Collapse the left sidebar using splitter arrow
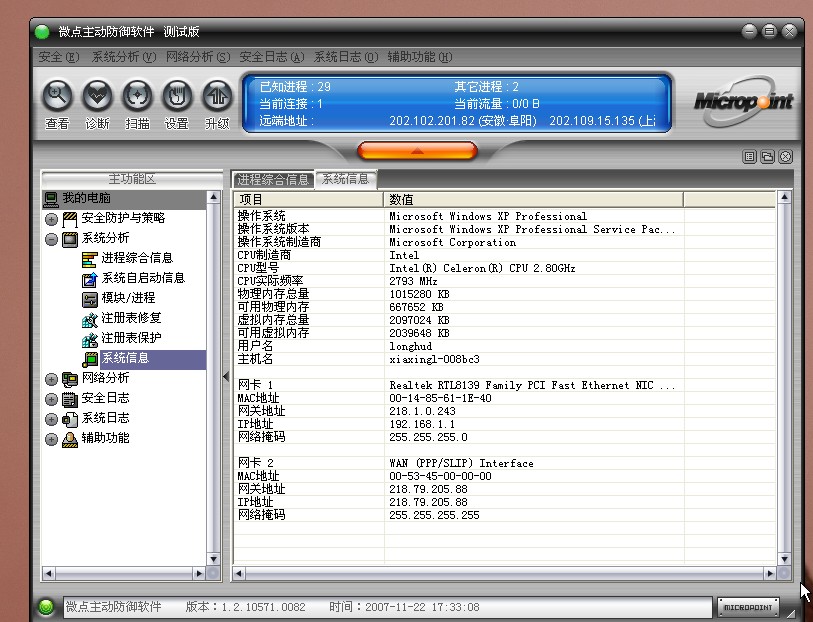 click(226, 376)
